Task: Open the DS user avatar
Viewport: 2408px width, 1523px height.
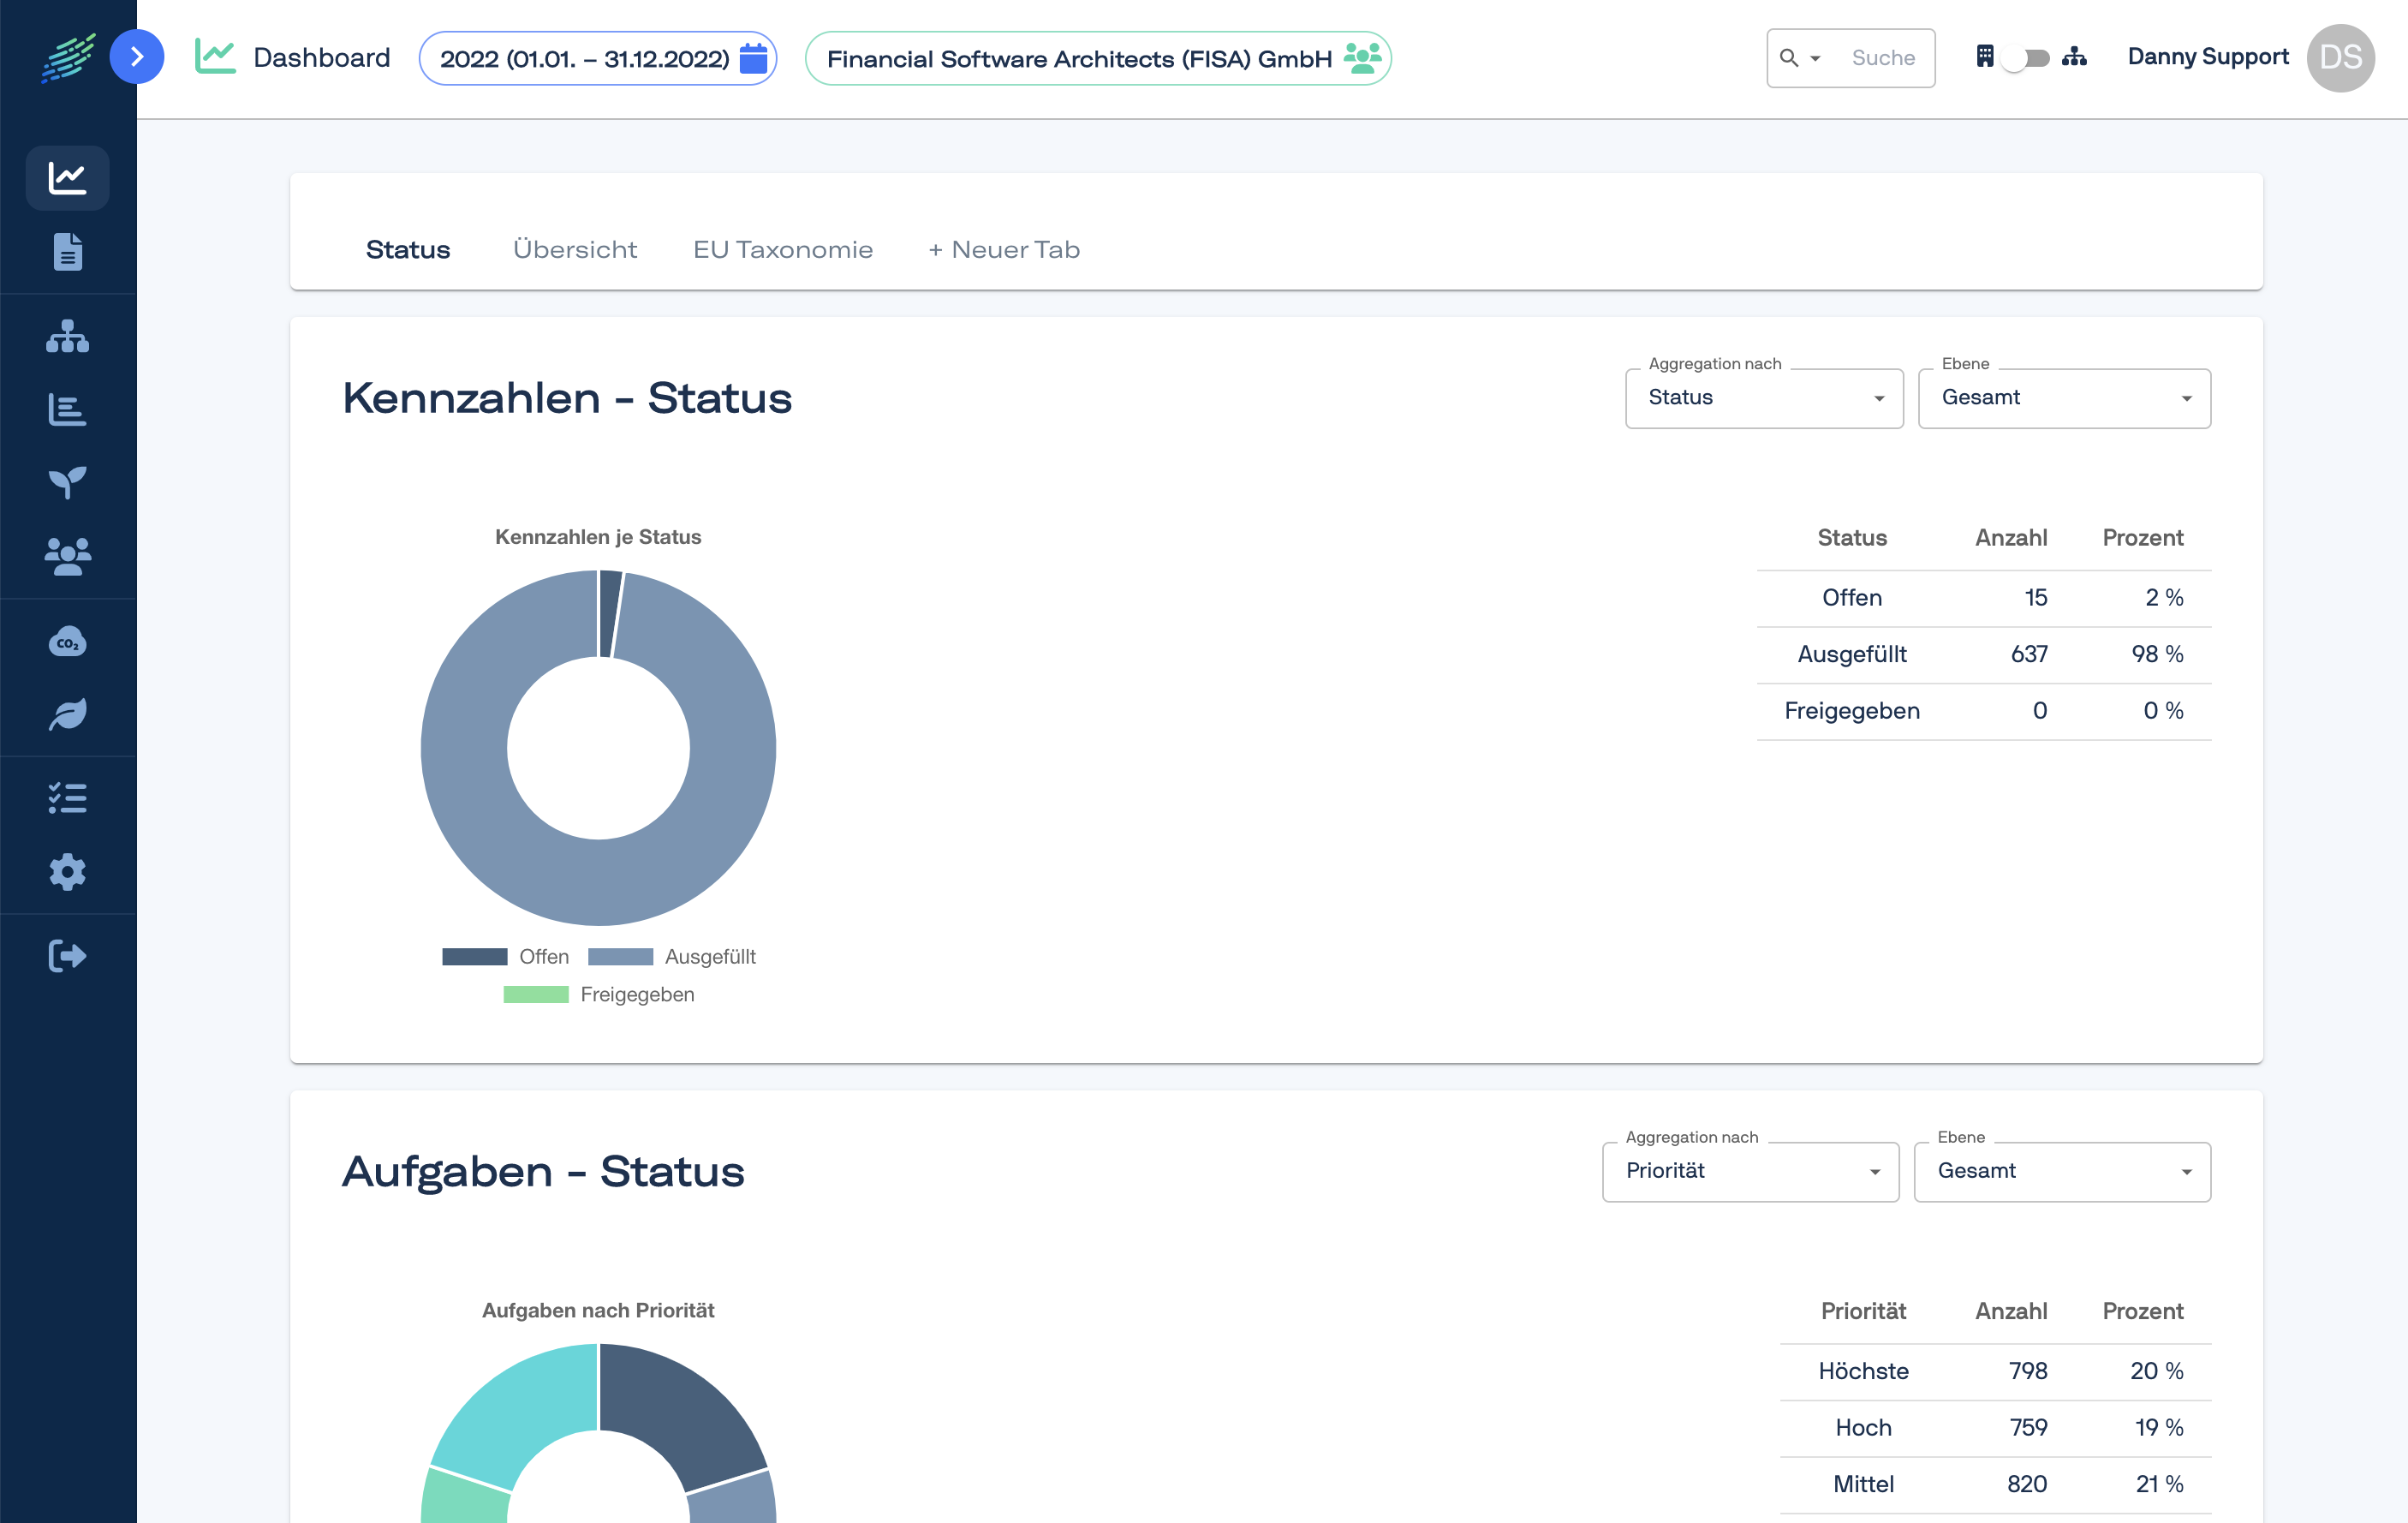Action: tap(2340, 57)
